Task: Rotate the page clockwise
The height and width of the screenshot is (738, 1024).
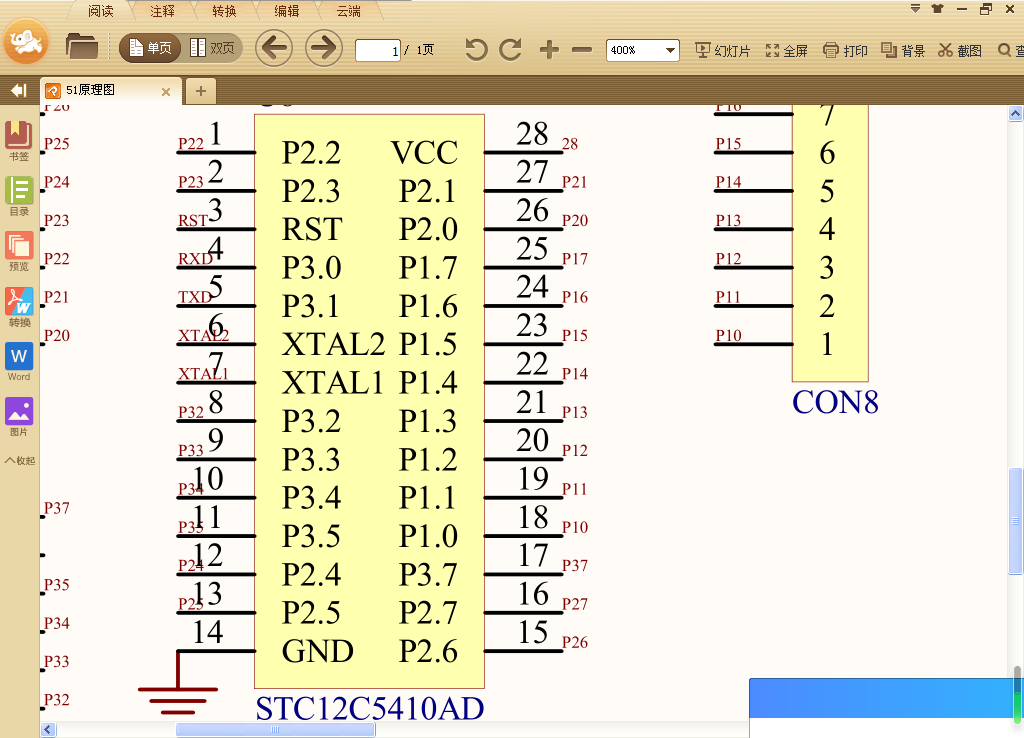Action: point(511,50)
